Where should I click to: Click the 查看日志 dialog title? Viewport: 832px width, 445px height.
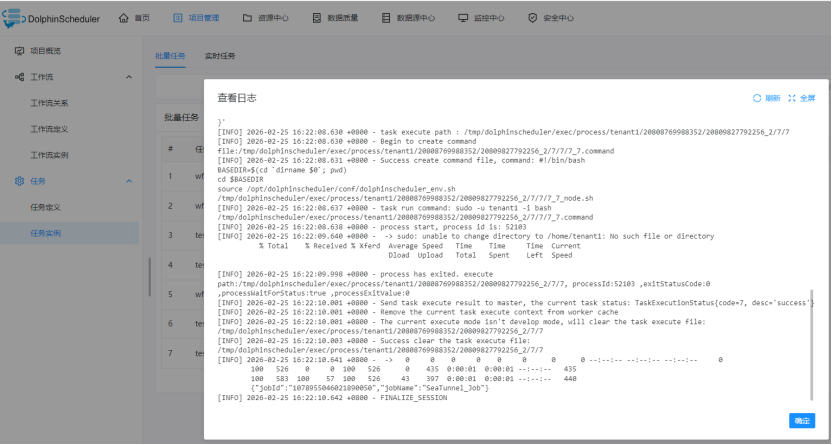point(237,98)
